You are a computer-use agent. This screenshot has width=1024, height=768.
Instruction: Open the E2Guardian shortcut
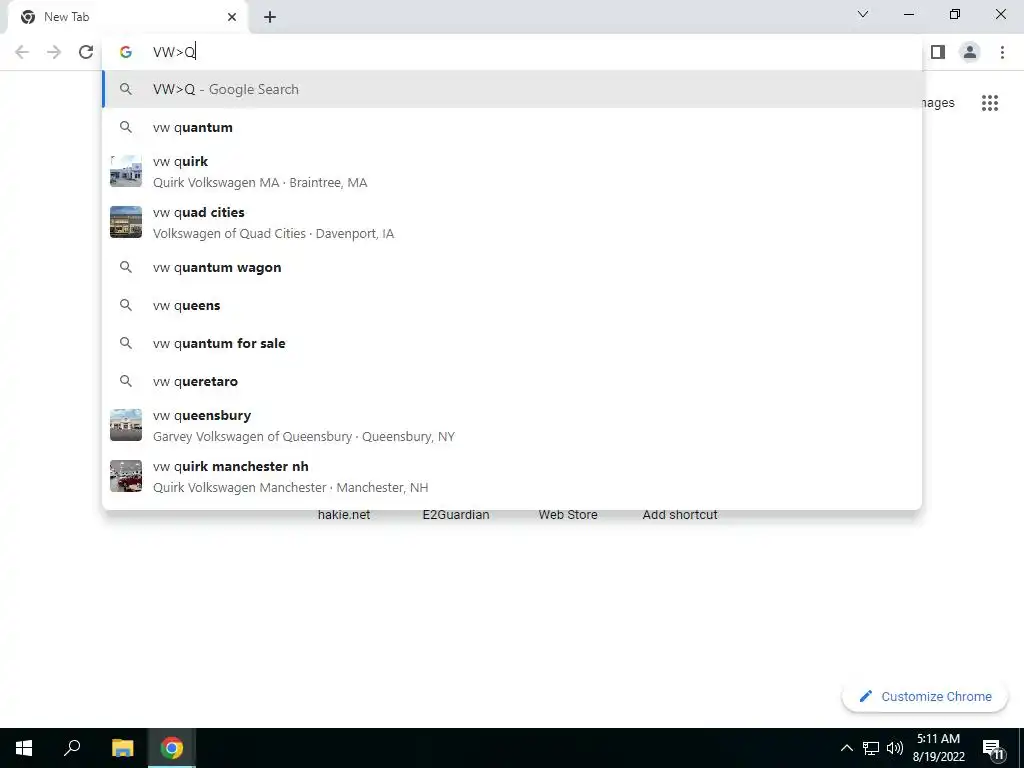[456, 515]
